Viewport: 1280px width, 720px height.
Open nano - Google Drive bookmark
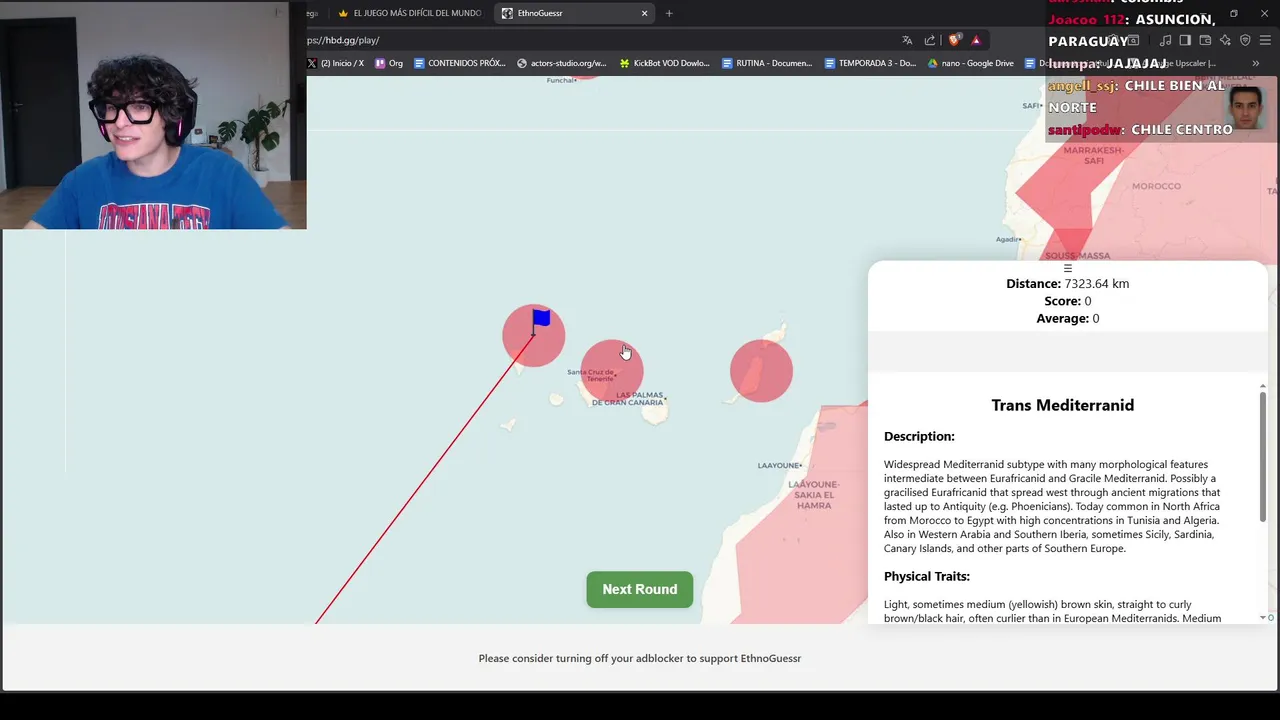pos(971,63)
